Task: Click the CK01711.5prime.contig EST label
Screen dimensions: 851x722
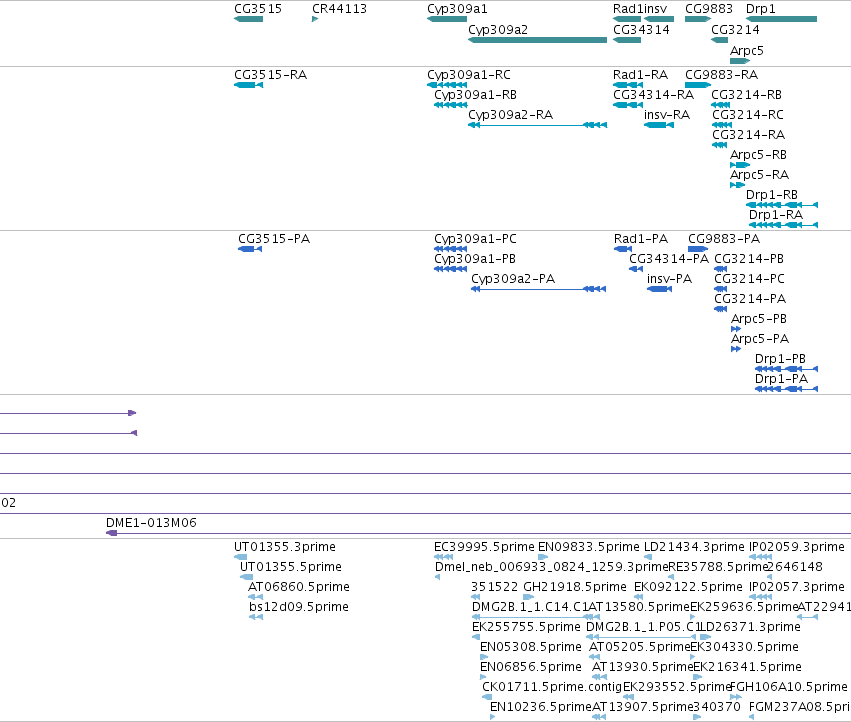Action: (551, 687)
